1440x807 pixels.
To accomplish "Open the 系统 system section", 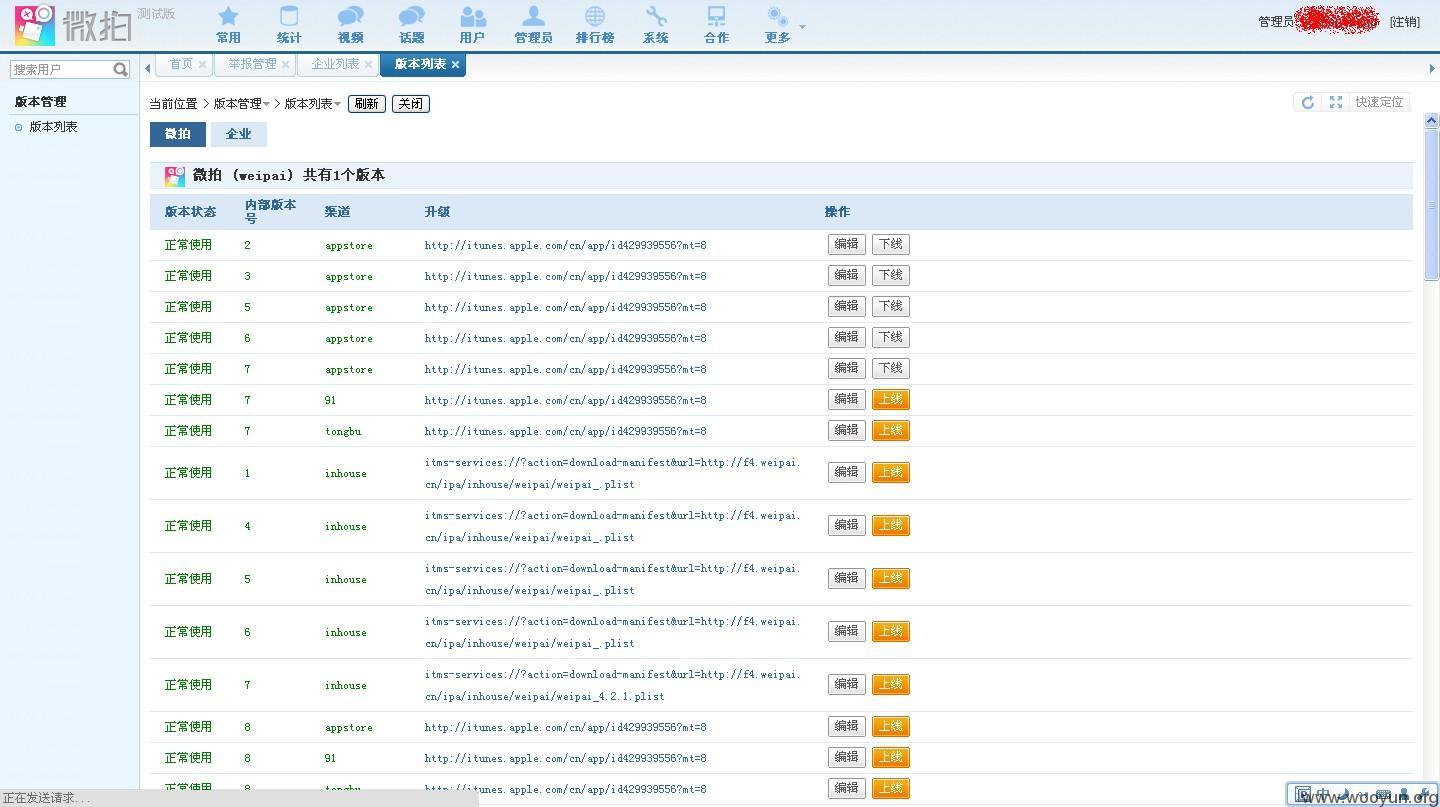I will pyautogui.click(x=656, y=25).
